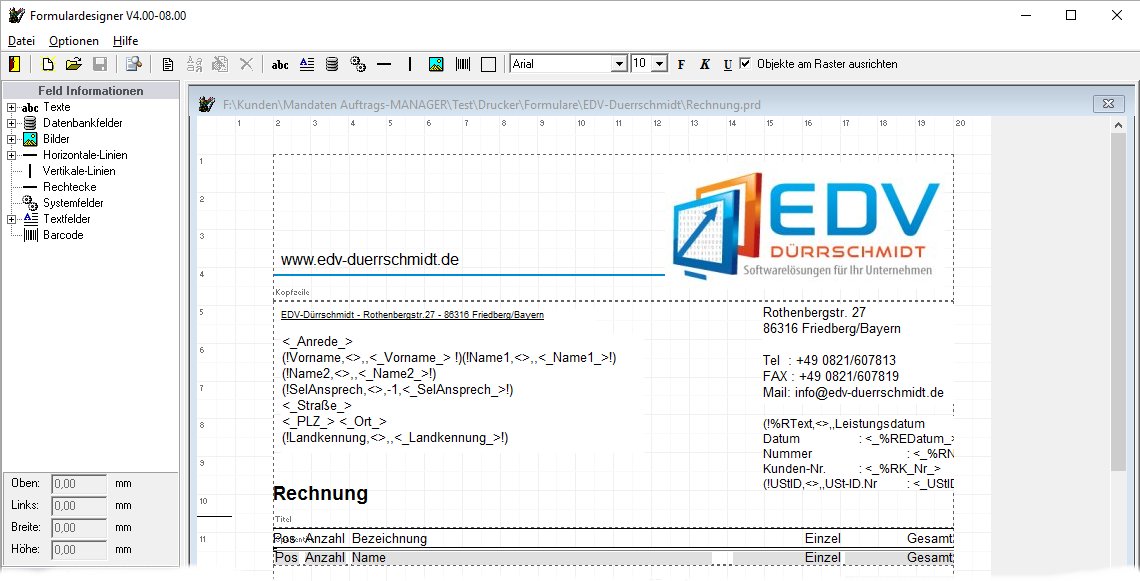Click the exit door icon in toolbar
The width and height of the screenshot is (1140, 581).
pyautogui.click(x=15, y=64)
